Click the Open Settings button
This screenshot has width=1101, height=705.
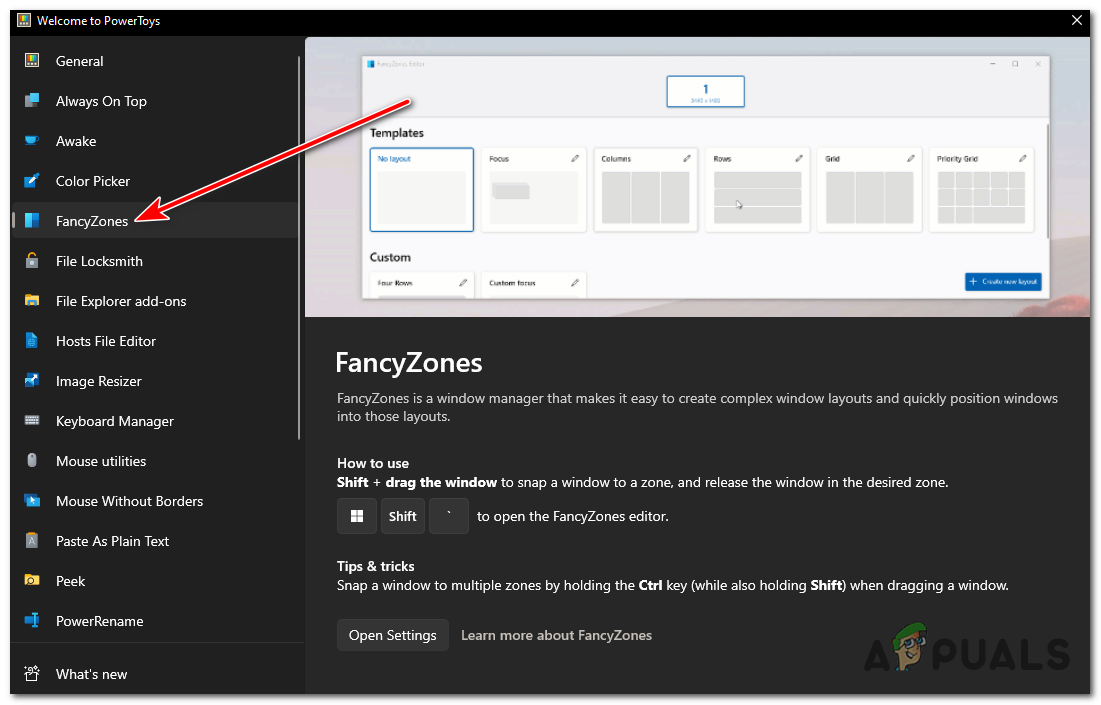pos(392,635)
